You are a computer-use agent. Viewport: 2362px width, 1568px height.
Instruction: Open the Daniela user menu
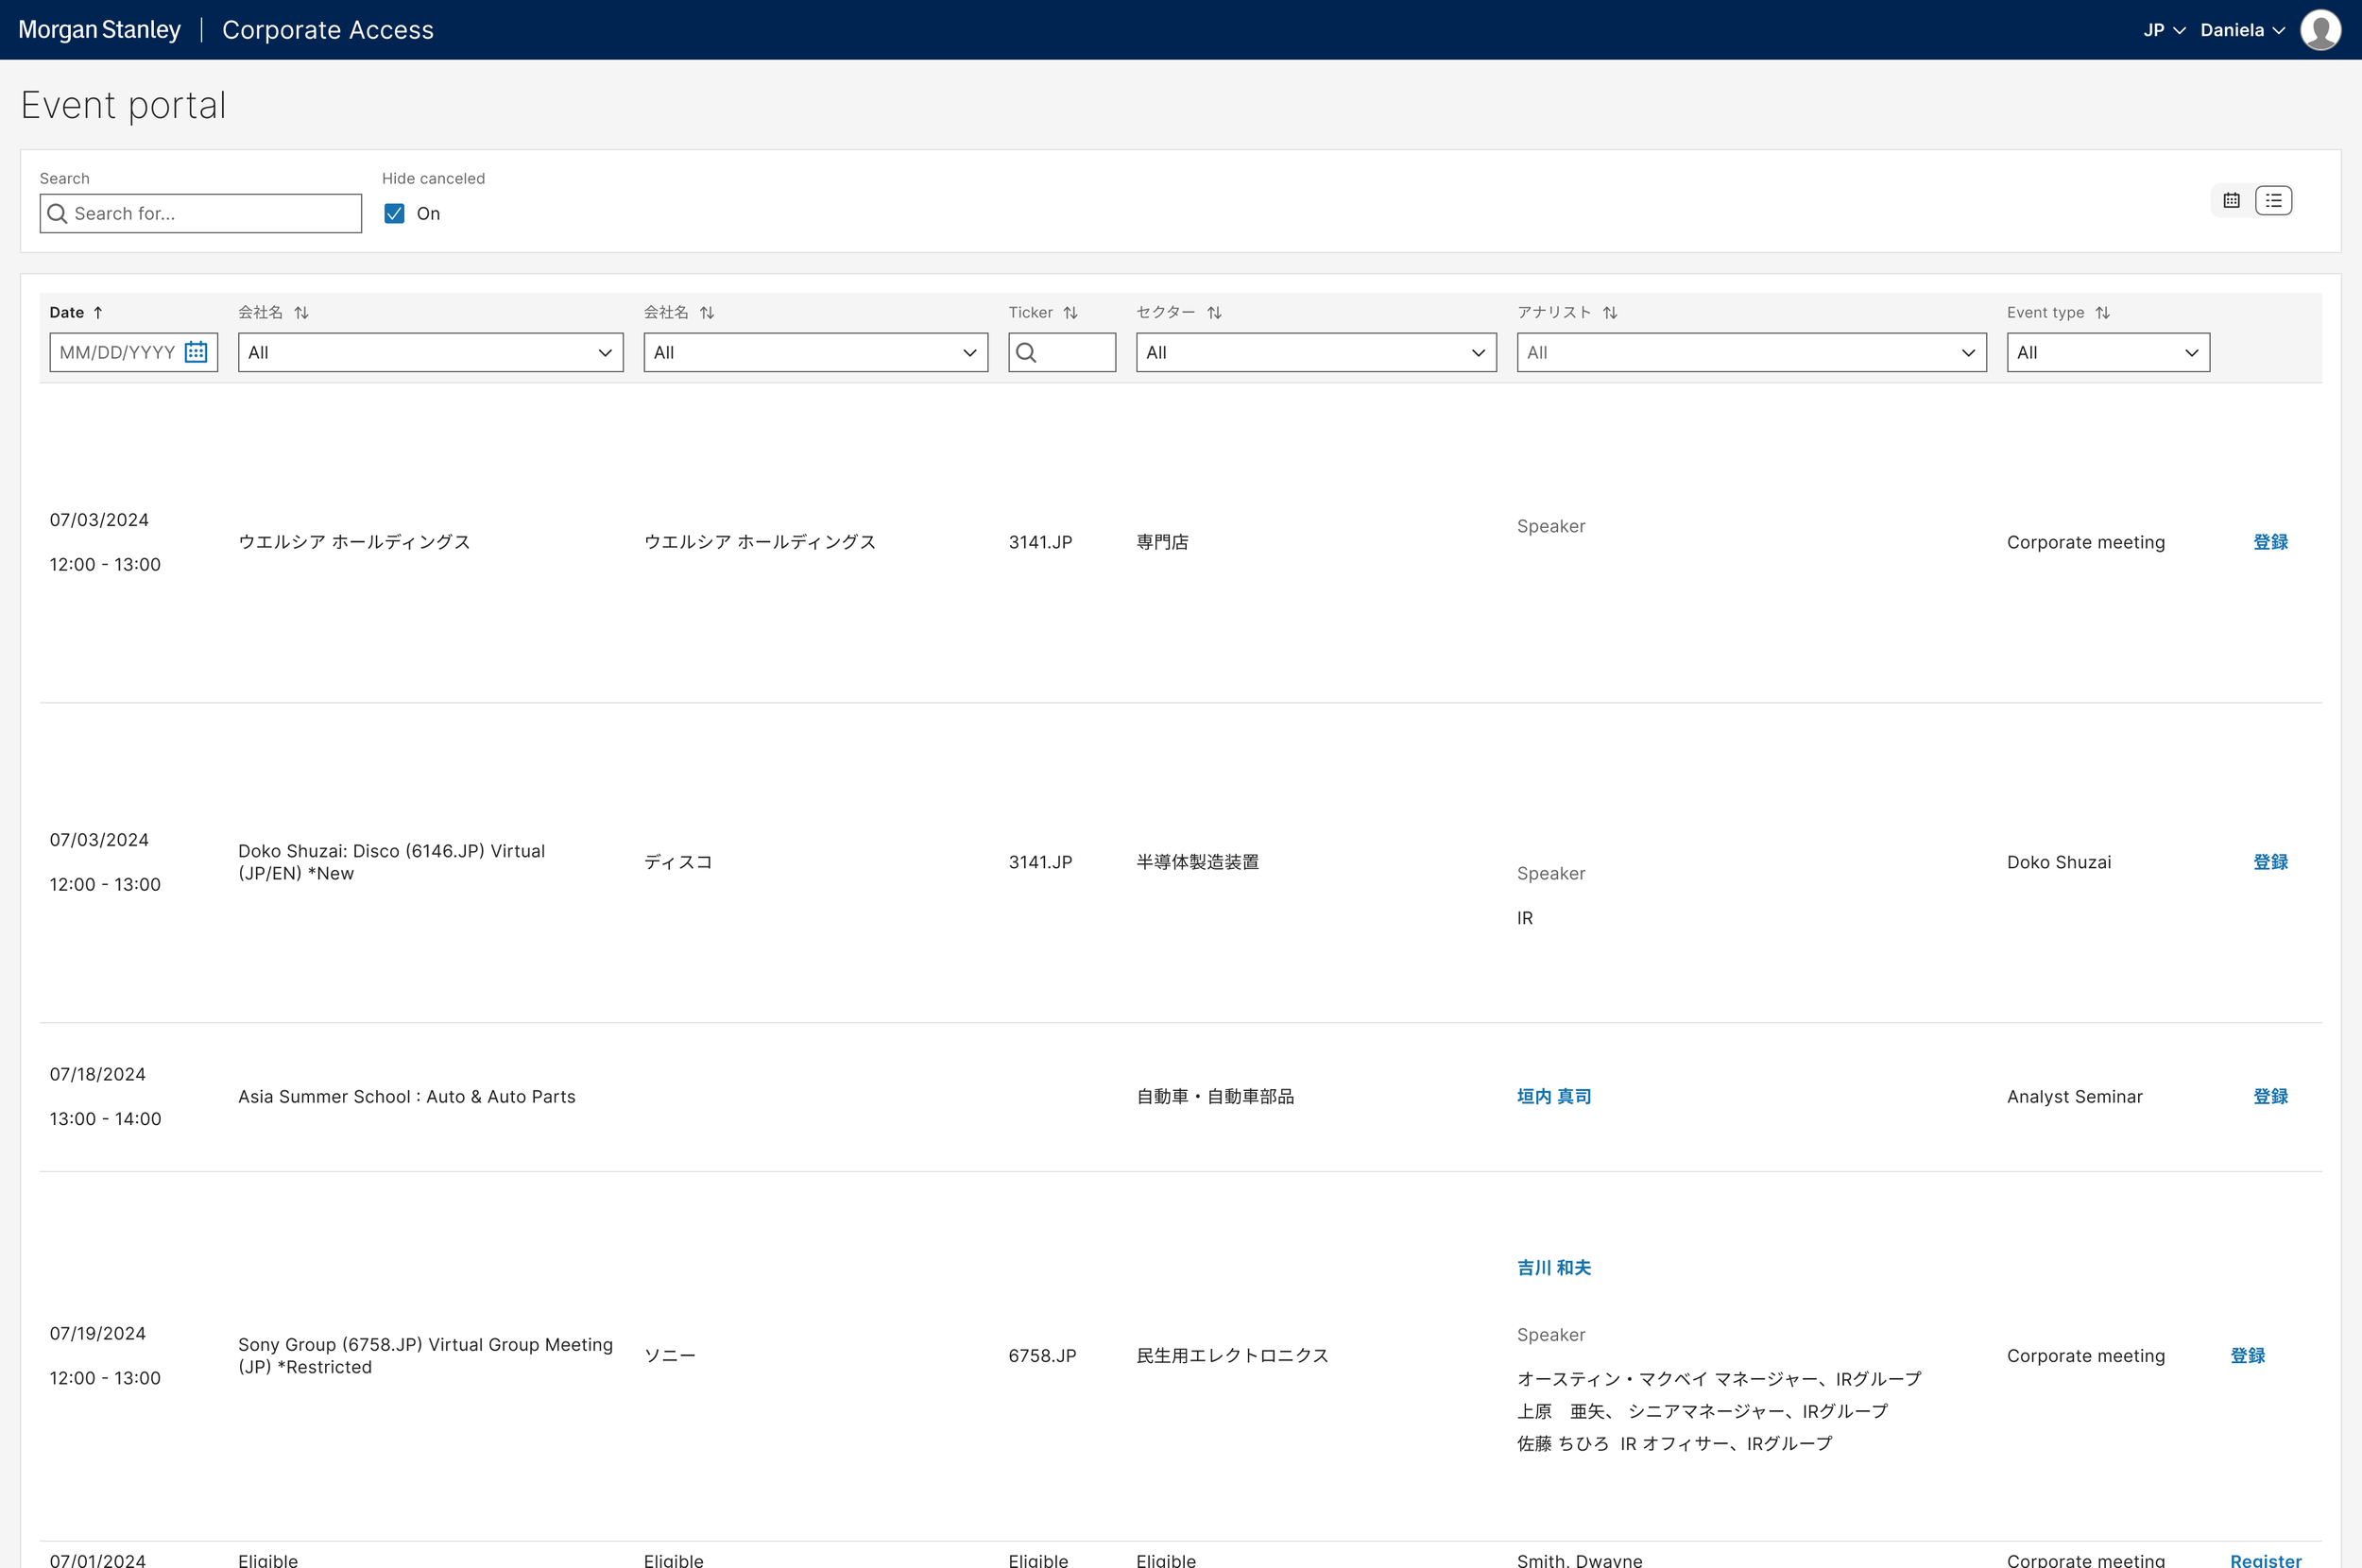(x=2242, y=30)
